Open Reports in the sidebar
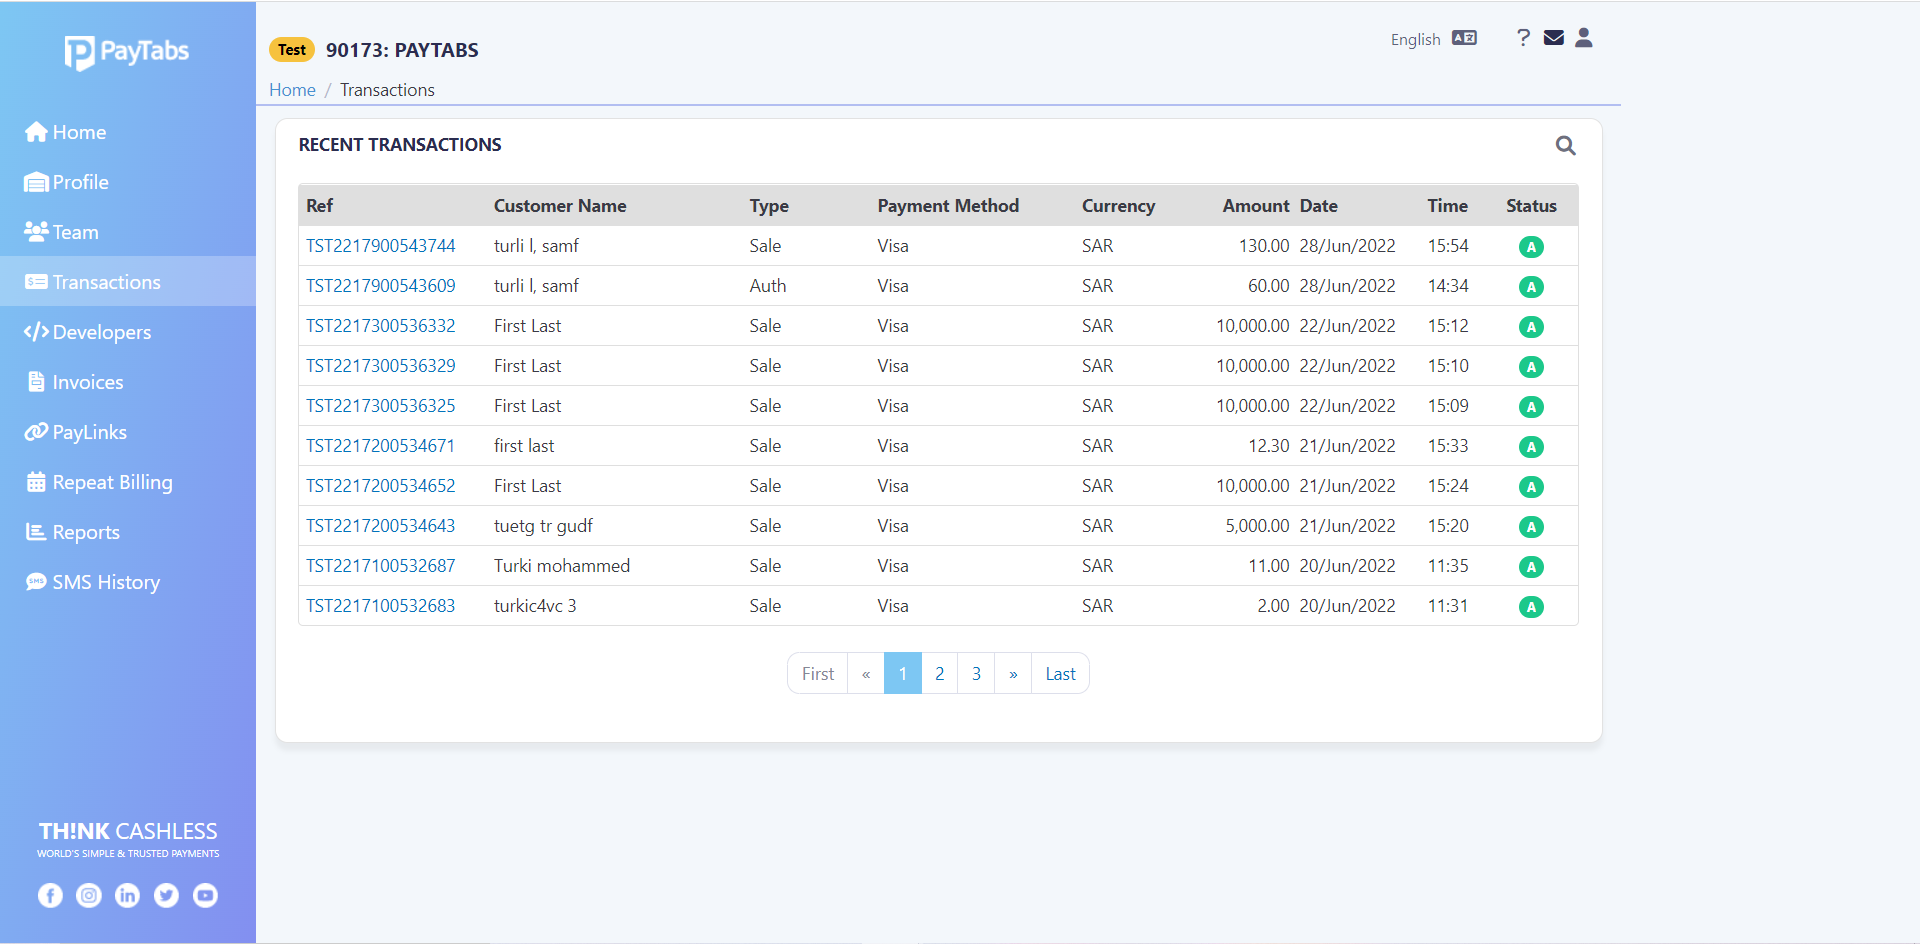The image size is (1920, 944). [x=128, y=532]
